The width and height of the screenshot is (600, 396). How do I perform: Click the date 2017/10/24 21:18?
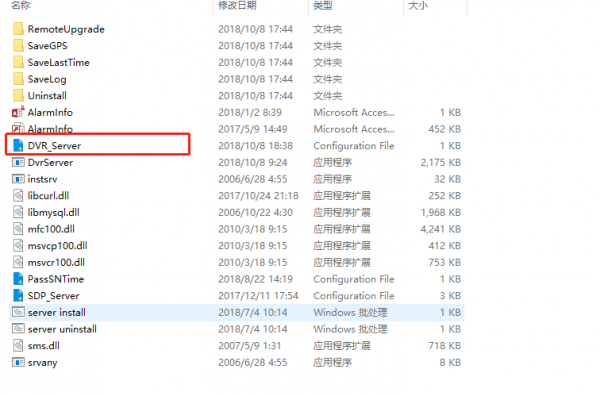pyautogui.click(x=258, y=196)
